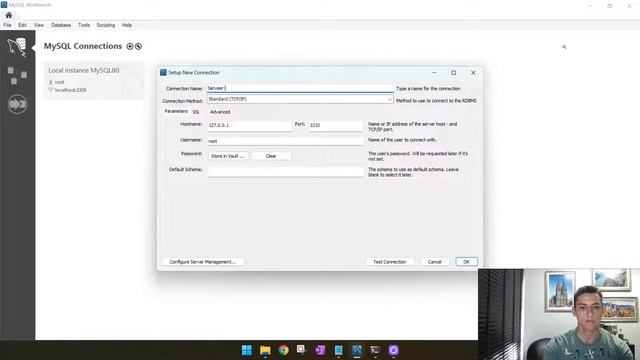Screen dimensions: 640x360
Task: Maximize the Setup New Connection dialog
Action: 453,73
